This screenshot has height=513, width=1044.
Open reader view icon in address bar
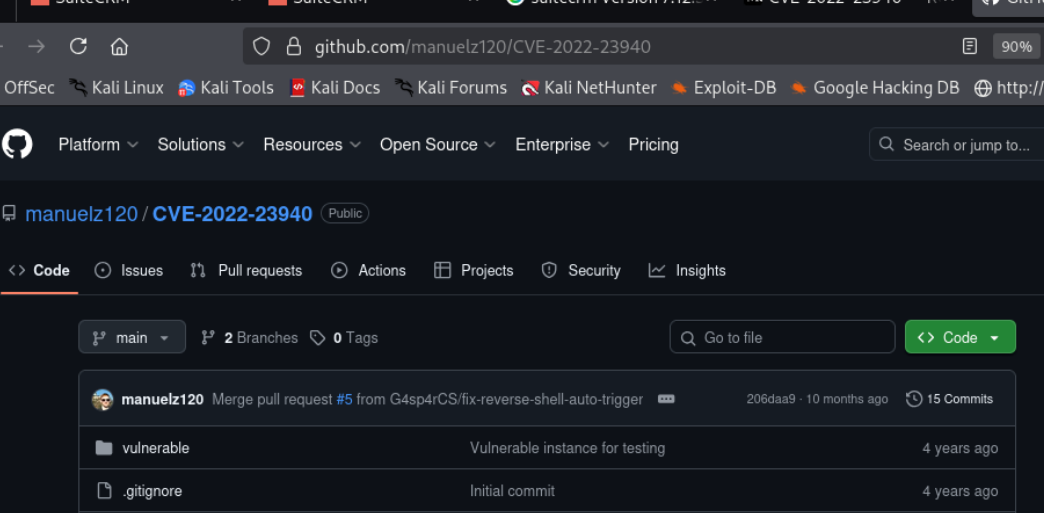tap(968, 47)
